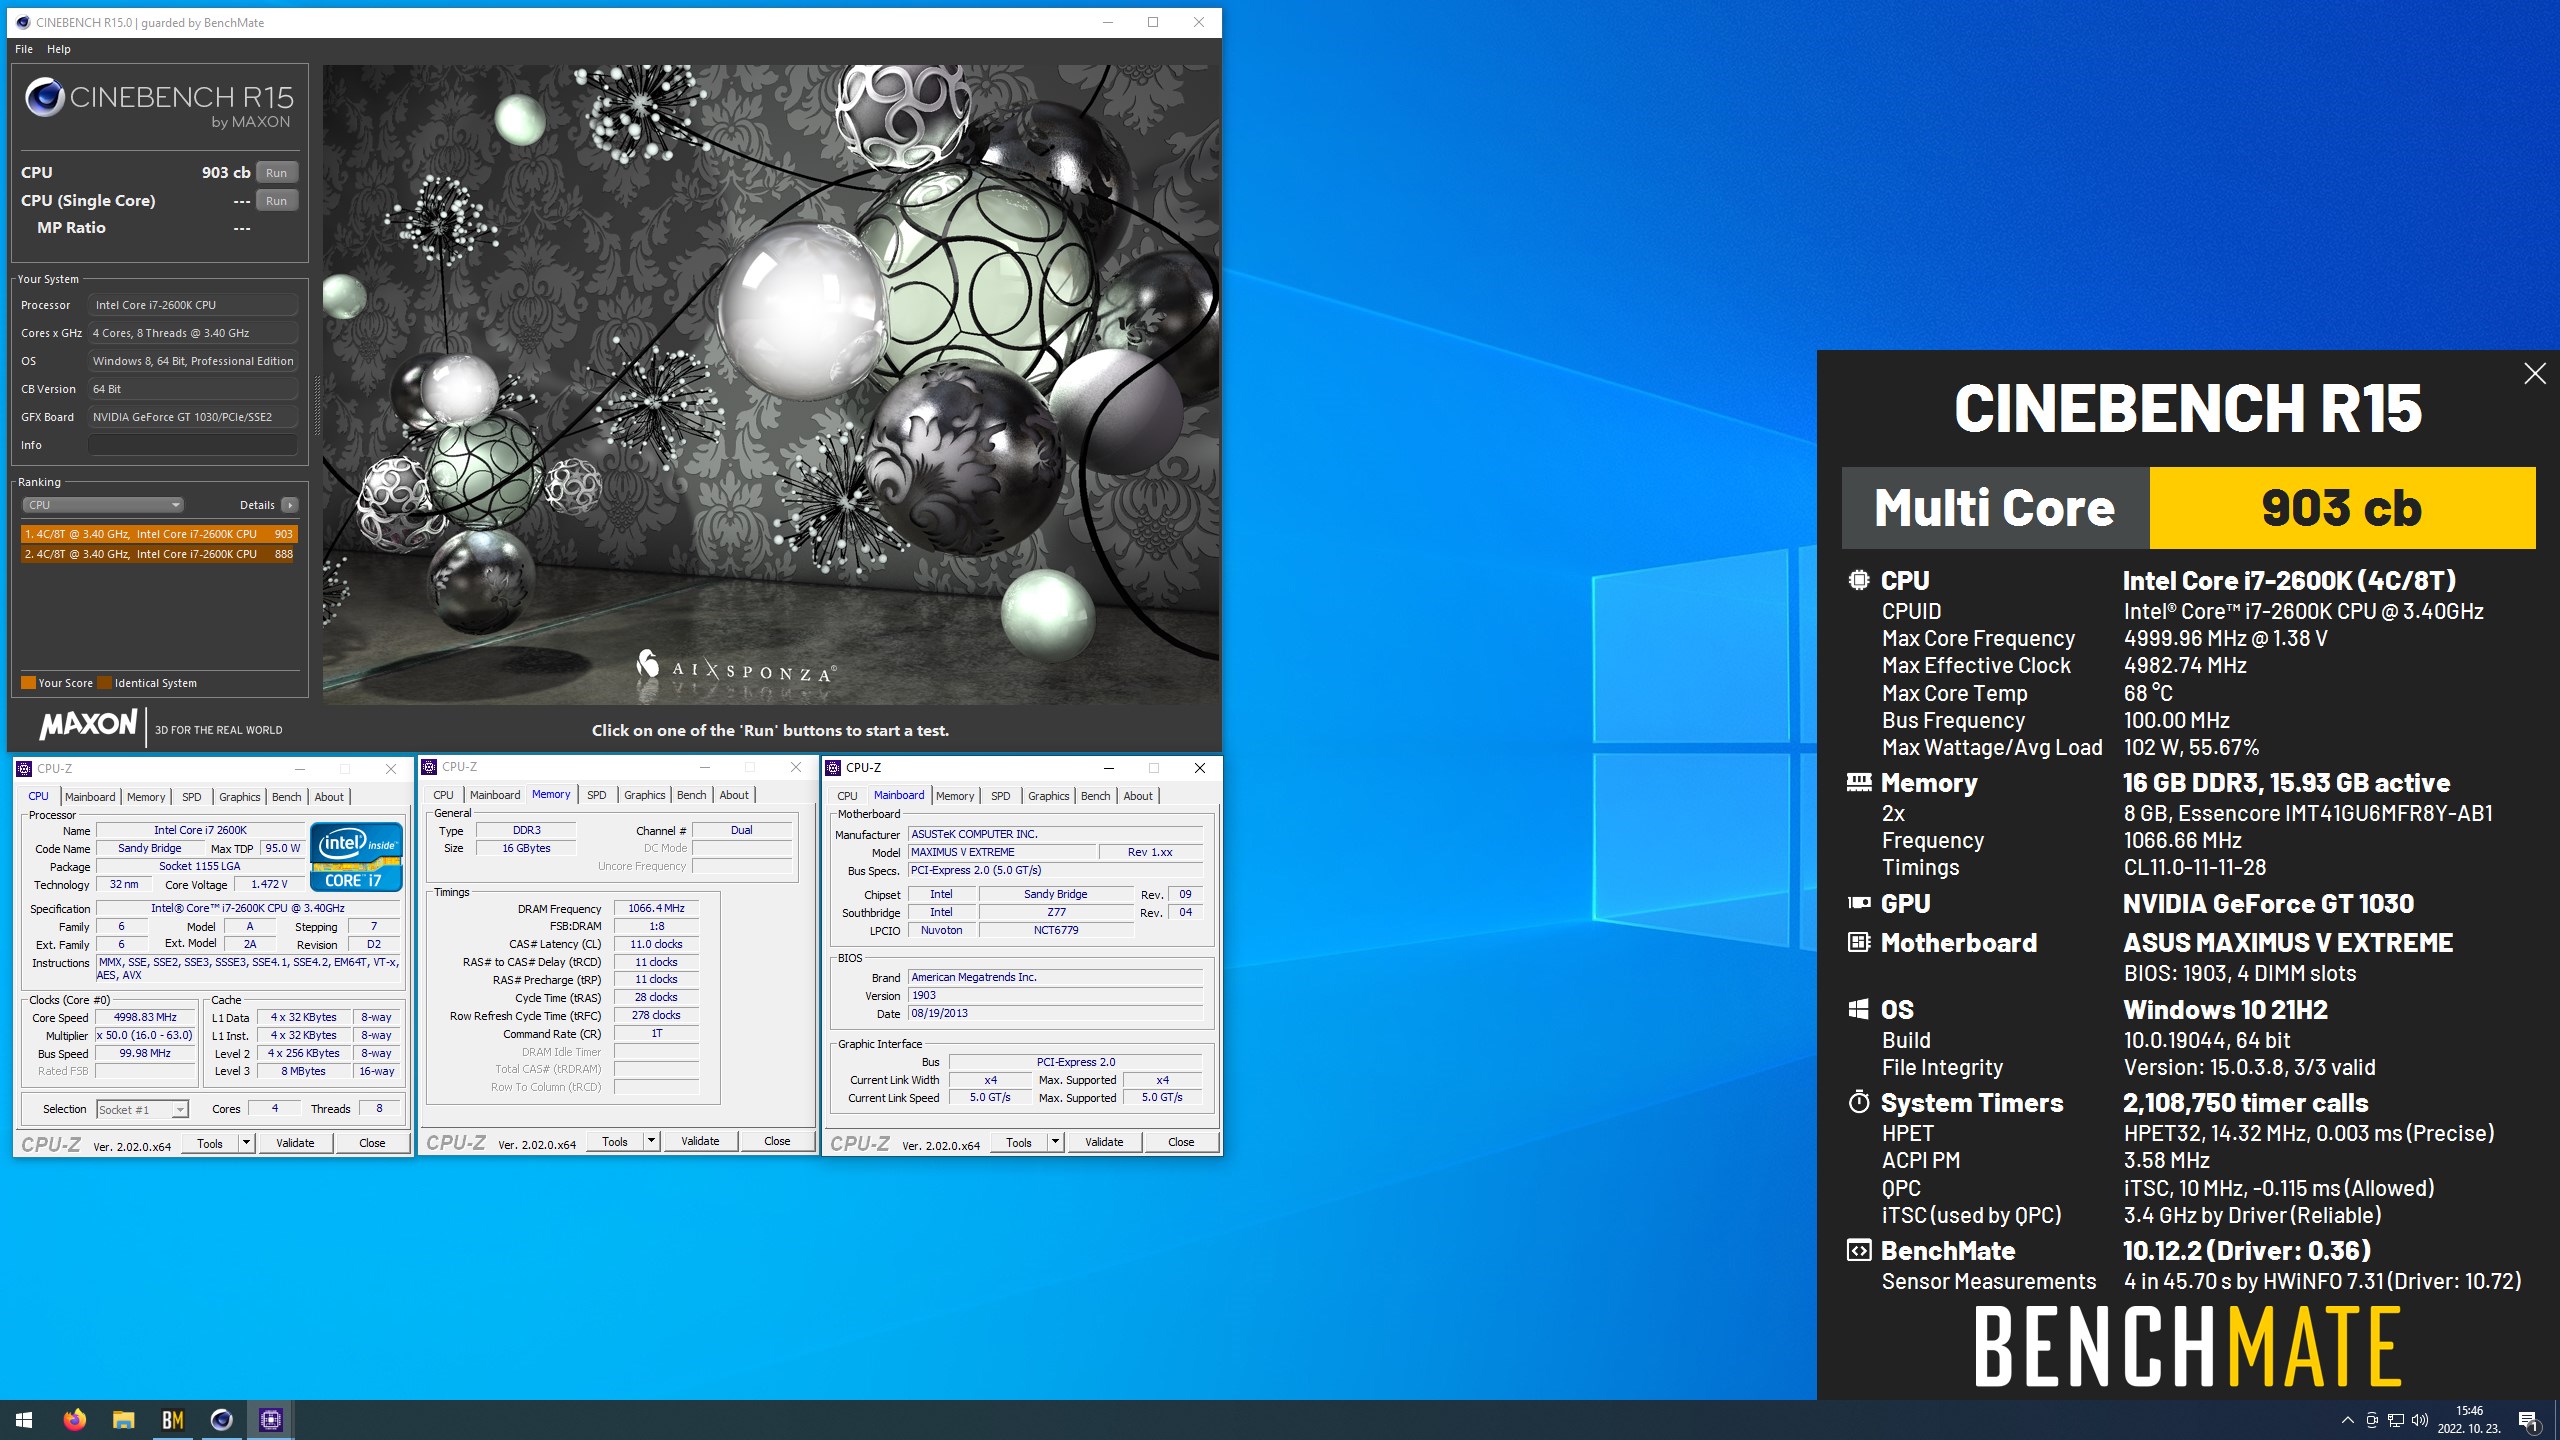Select ranking entry with score 903
This screenshot has width=2560, height=1440.
(x=159, y=534)
